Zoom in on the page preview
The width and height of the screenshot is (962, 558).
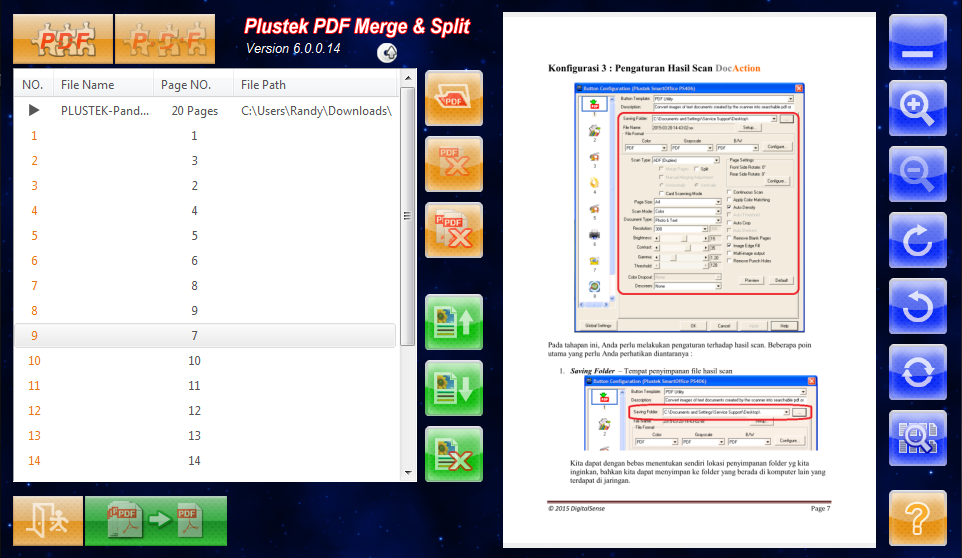(x=918, y=108)
